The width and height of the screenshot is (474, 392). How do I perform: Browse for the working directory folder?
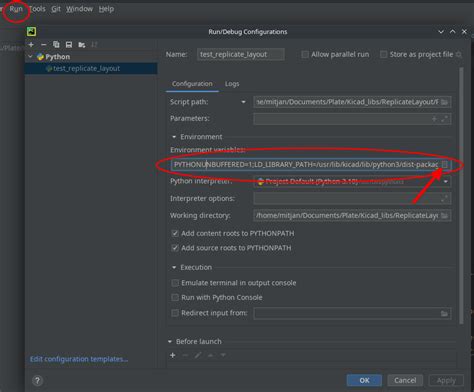click(444, 216)
